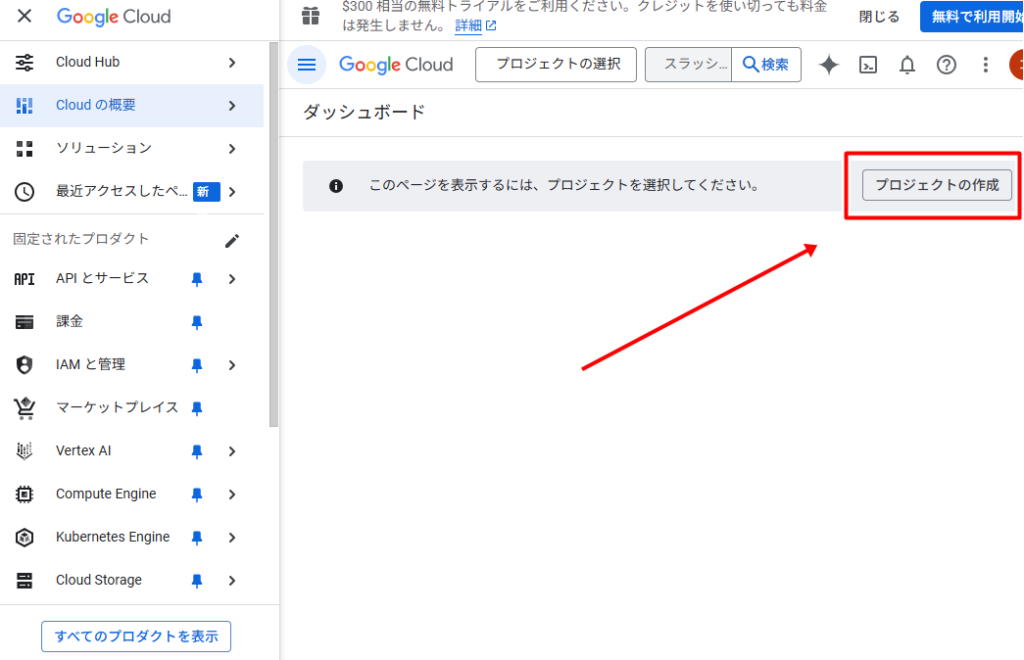Viewport: 1024px width, 660px height.
Task: Click the gift icon on the trial banner
Action: (310, 16)
